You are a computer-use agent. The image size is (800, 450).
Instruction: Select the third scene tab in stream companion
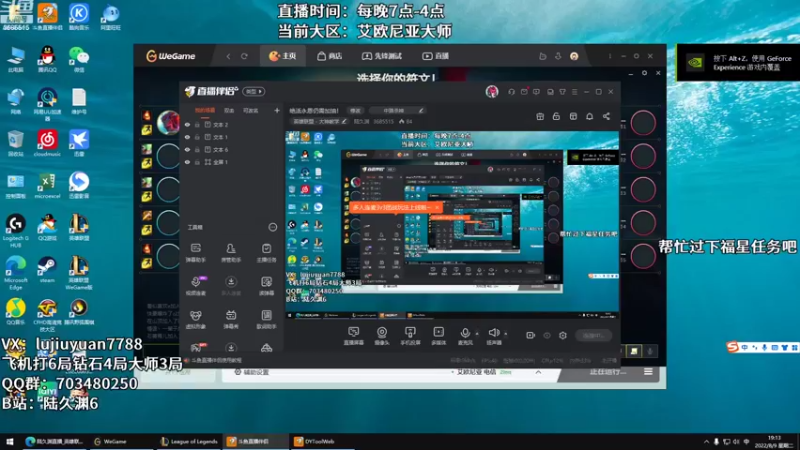tap(251, 110)
